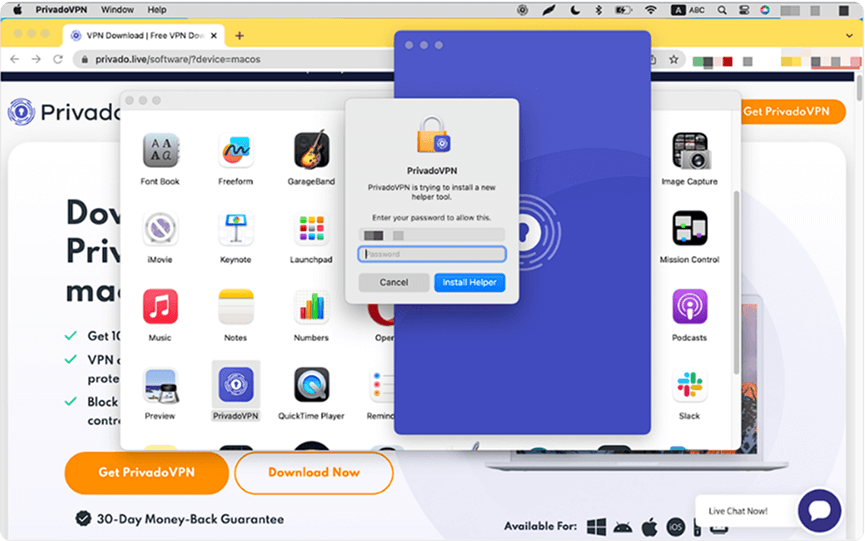This screenshot has height=541, width=865.
Task: Click the username field in dialog
Action: tap(432, 235)
